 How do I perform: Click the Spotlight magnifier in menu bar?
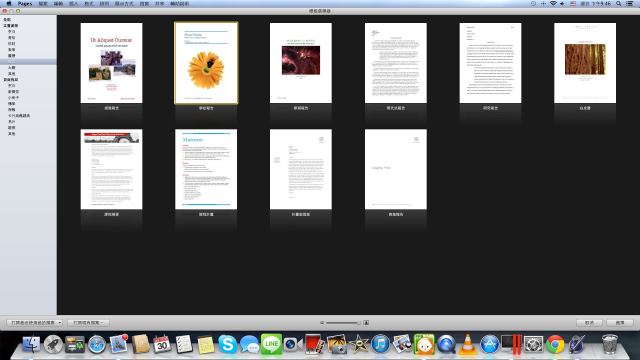pos(618,4)
